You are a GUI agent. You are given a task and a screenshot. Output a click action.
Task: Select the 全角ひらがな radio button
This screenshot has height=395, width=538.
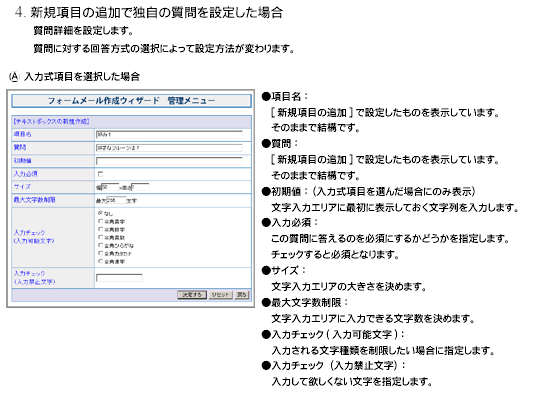[x=100, y=245]
